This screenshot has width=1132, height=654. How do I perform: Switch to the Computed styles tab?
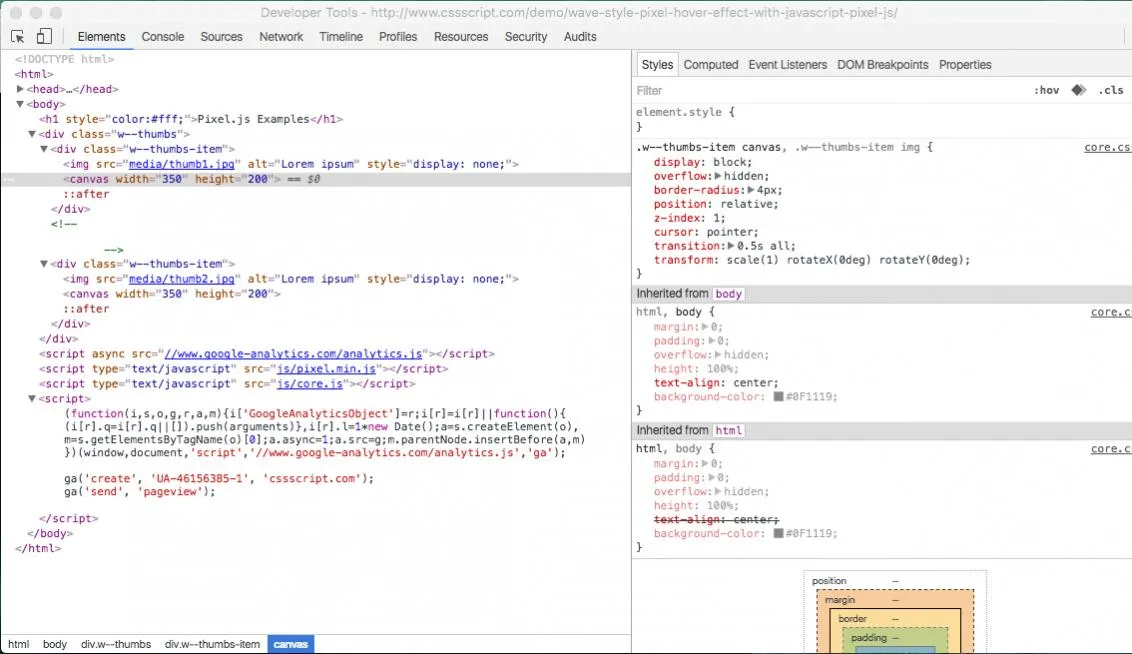(x=710, y=65)
